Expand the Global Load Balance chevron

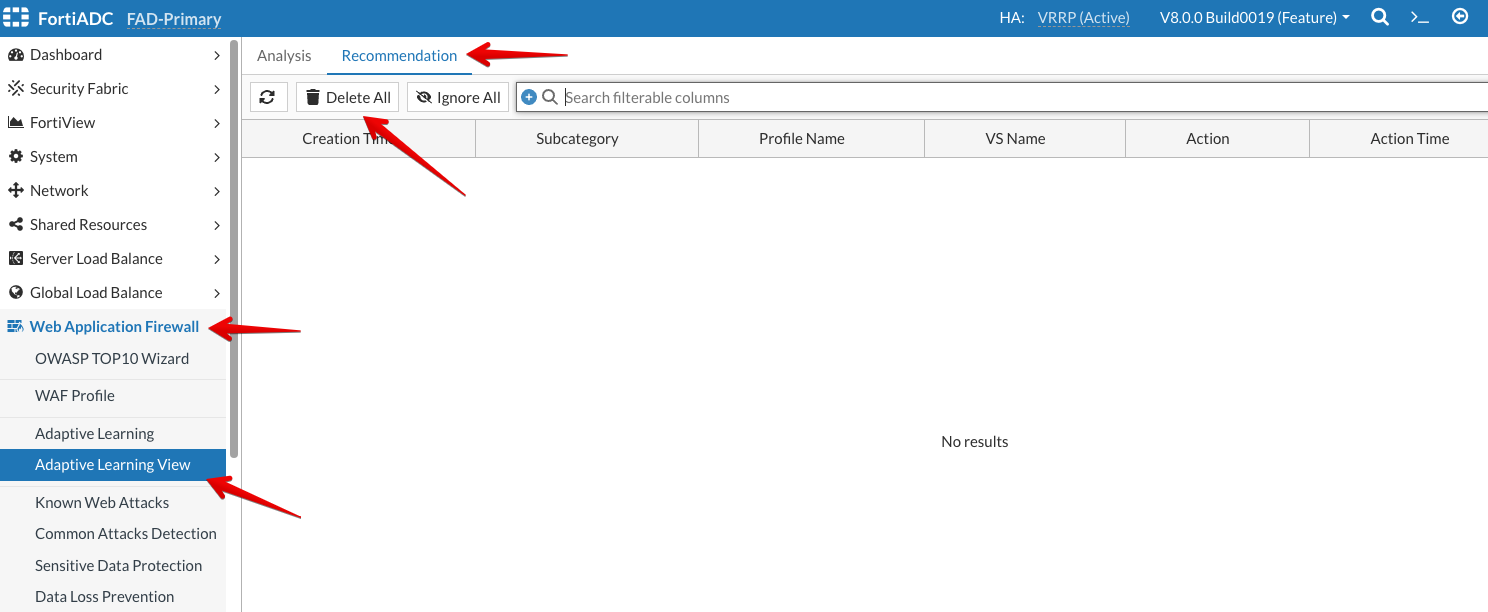pyautogui.click(x=217, y=293)
